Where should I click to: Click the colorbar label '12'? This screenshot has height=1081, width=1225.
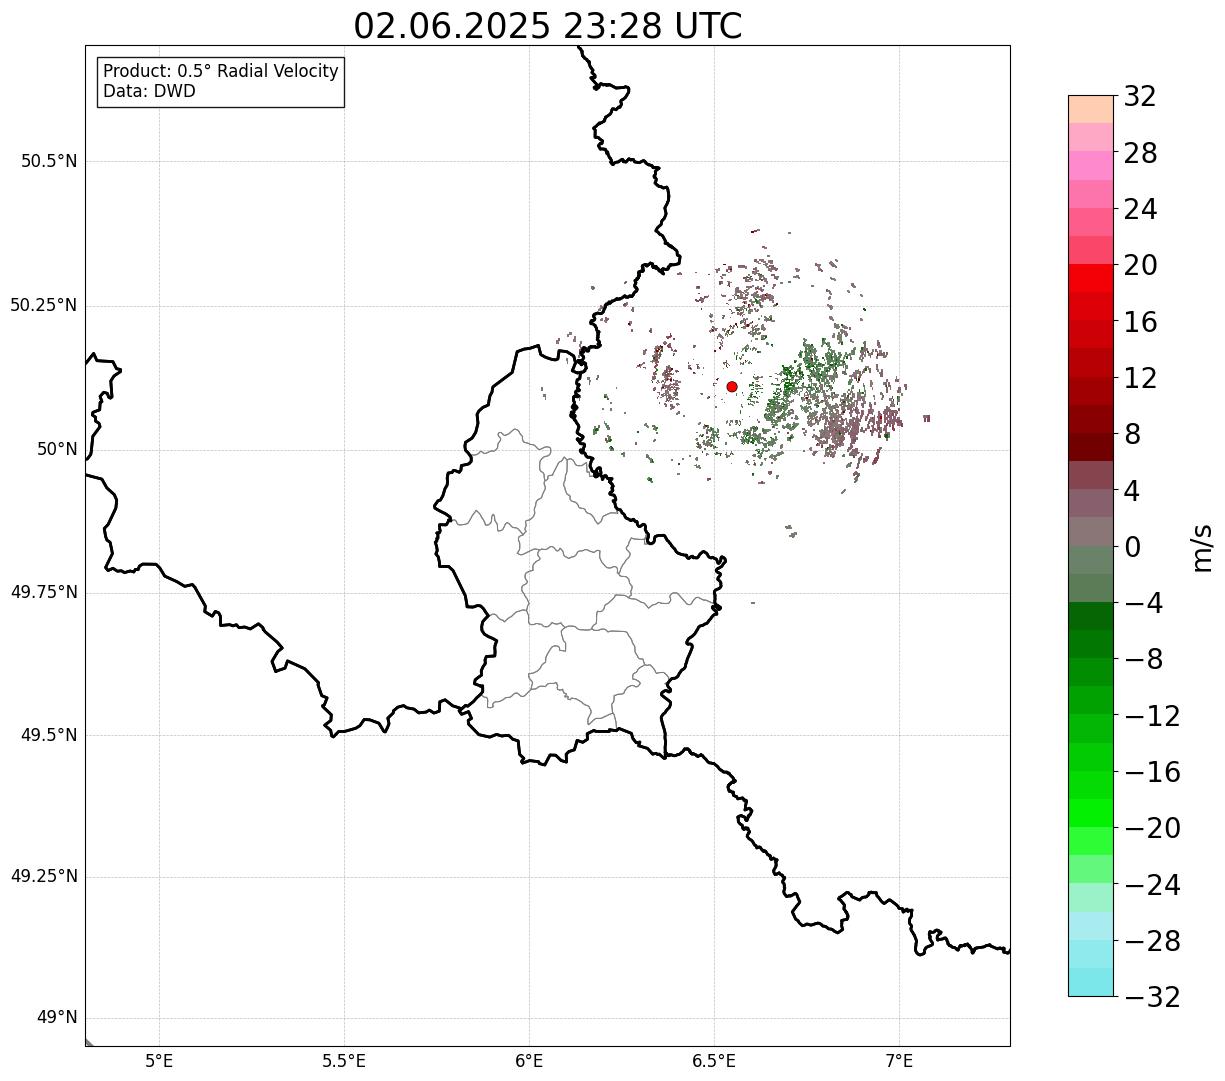coord(1140,379)
